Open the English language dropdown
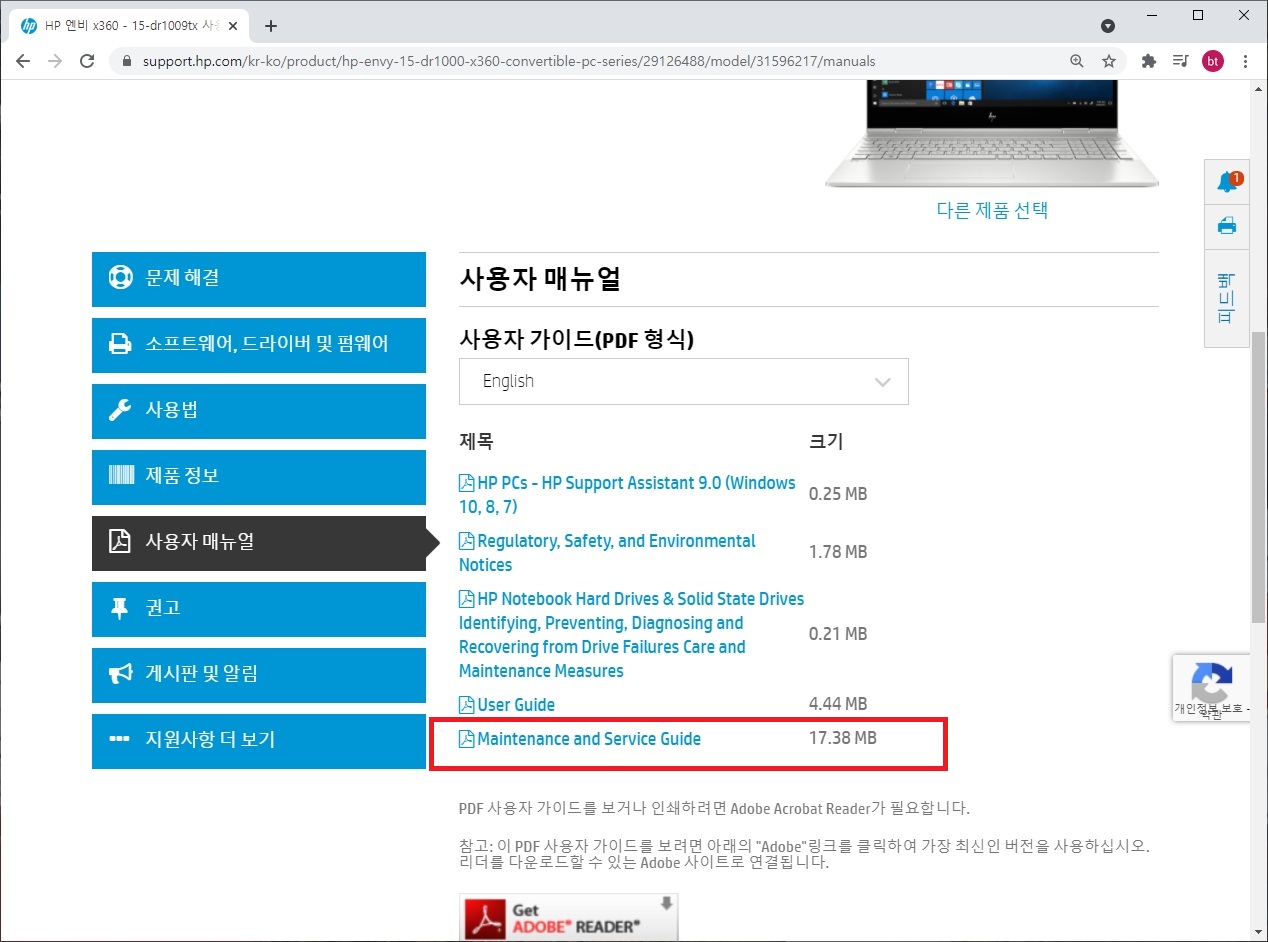The width and height of the screenshot is (1268, 942). coord(684,381)
